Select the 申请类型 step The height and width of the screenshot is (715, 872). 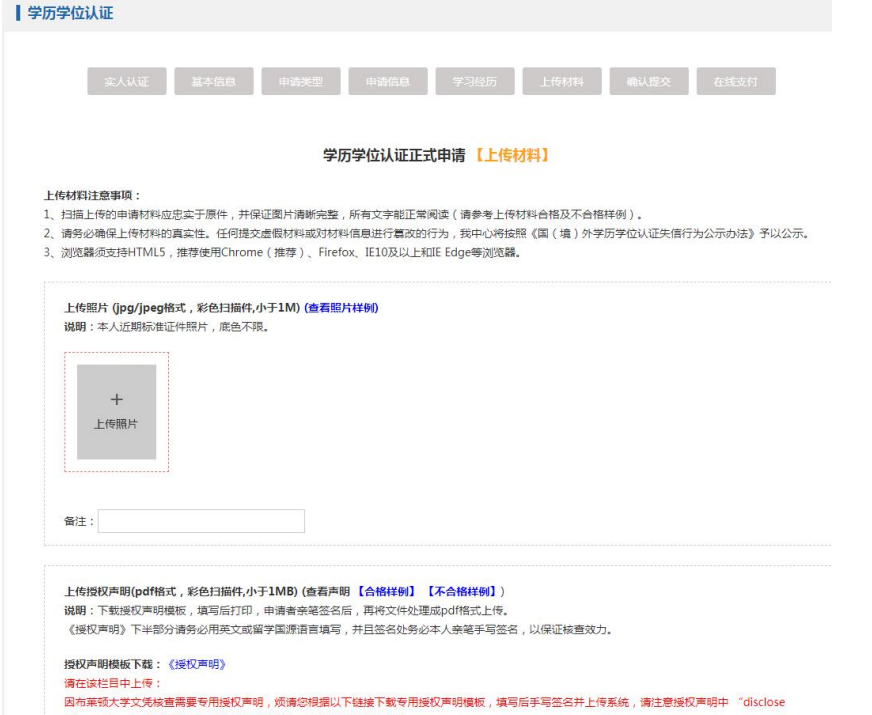tap(300, 81)
